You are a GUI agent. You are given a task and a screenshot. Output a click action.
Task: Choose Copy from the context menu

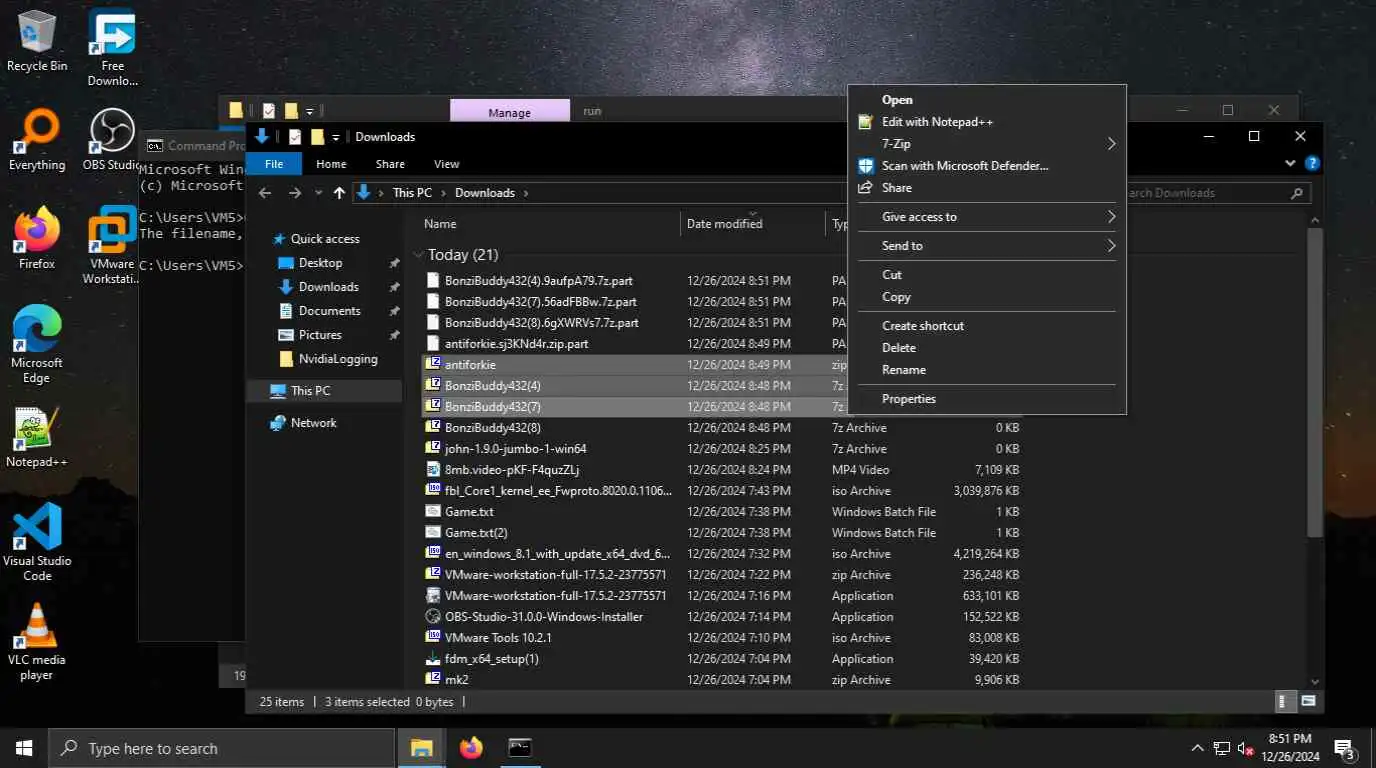pos(987,297)
